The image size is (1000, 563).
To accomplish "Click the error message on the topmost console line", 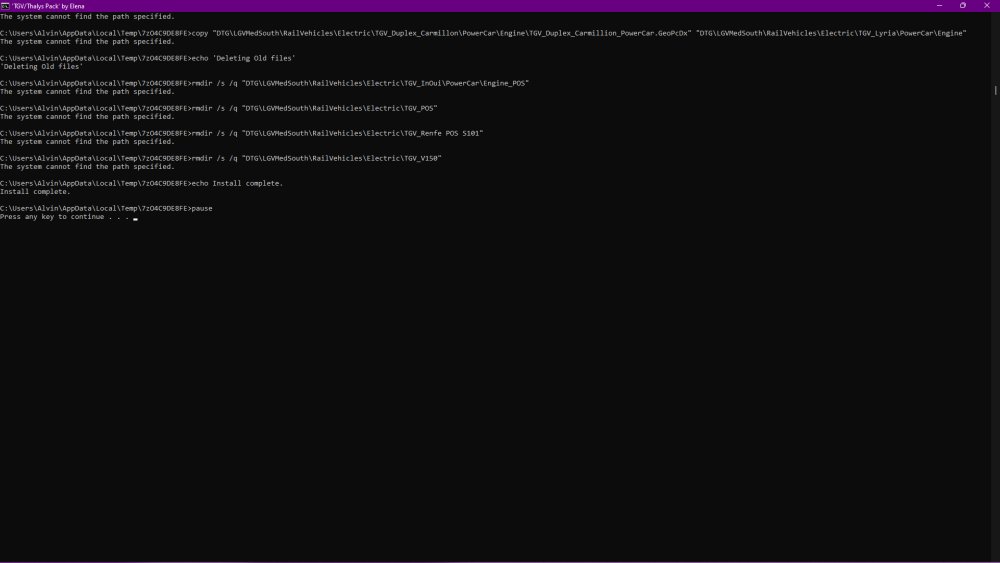I will [x=86, y=17].
